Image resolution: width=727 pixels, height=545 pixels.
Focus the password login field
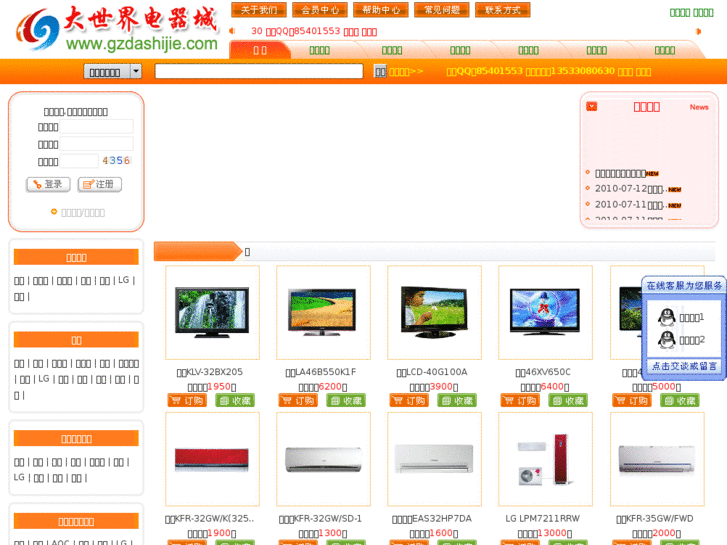96,144
